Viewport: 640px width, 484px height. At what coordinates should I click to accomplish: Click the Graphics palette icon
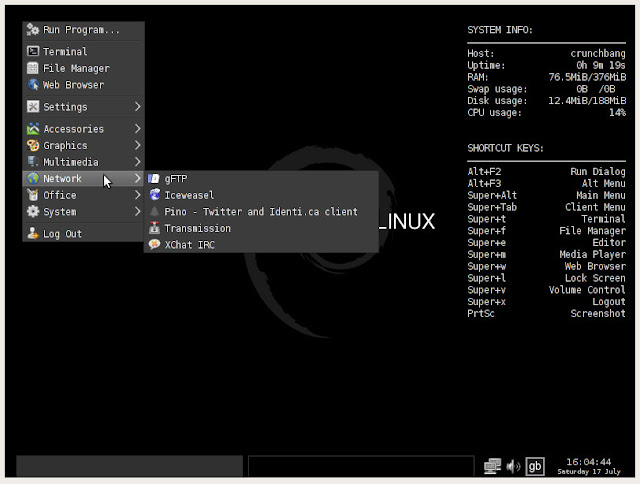[33, 145]
